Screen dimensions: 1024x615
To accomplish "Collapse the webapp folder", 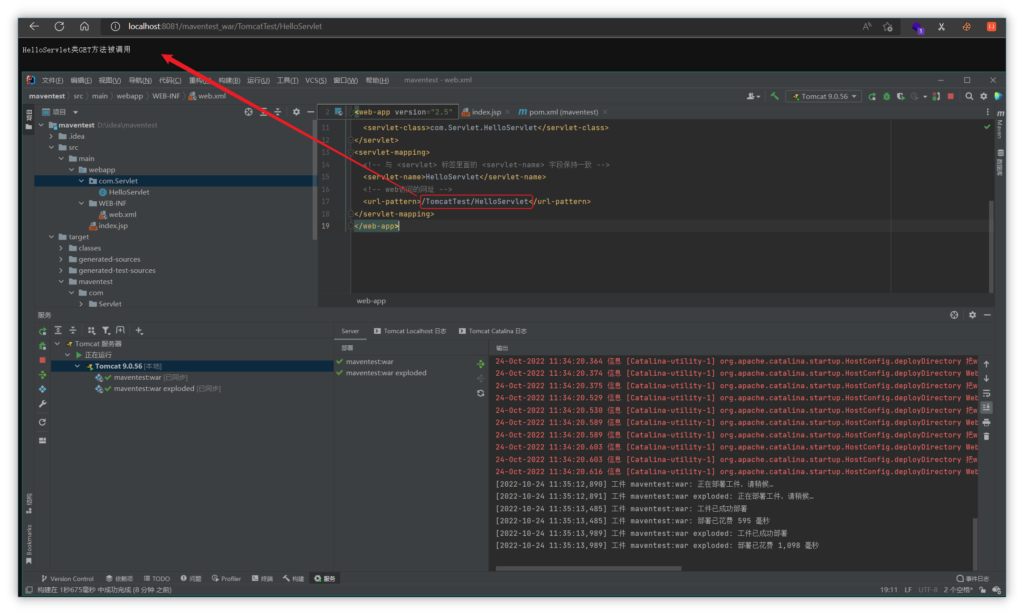I will click(x=72, y=170).
